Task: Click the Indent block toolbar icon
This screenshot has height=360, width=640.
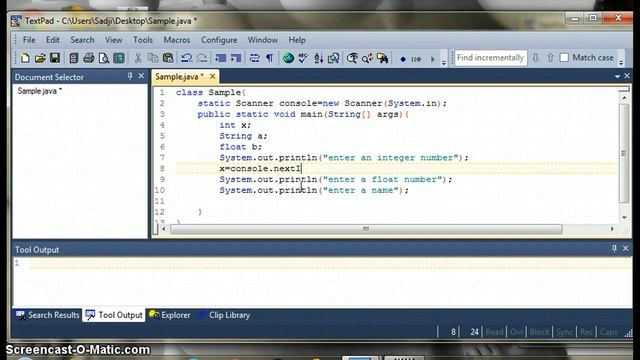Action: coord(221,58)
